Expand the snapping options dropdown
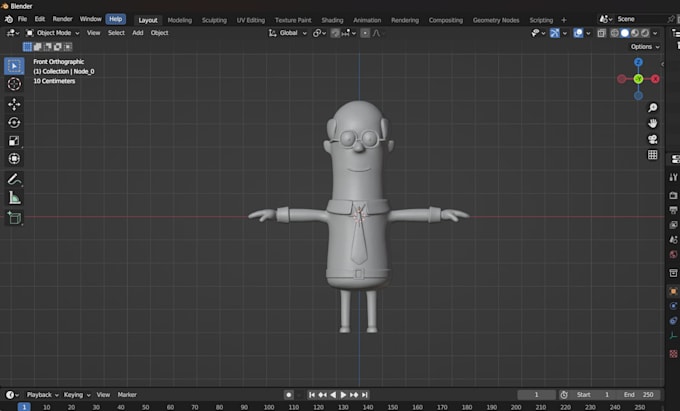 click(x=349, y=33)
